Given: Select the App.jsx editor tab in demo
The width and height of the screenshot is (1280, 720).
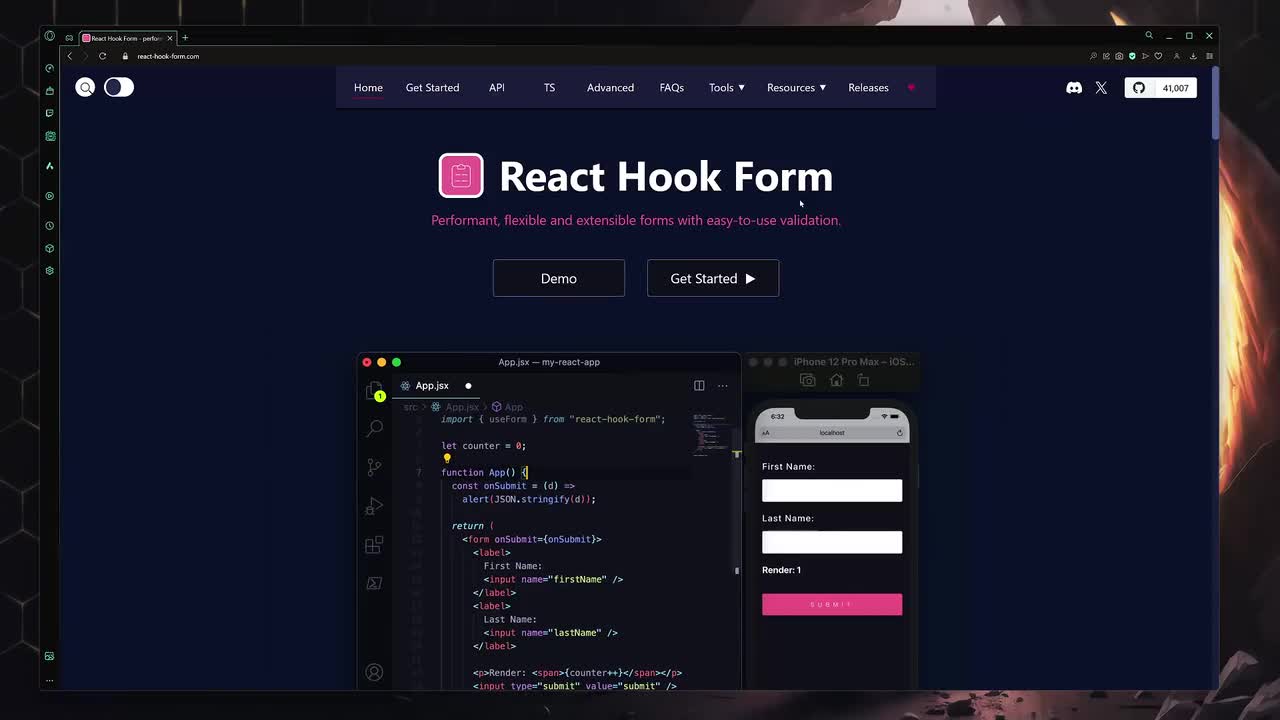Looking at the screenshot, I should click(435, 385).
